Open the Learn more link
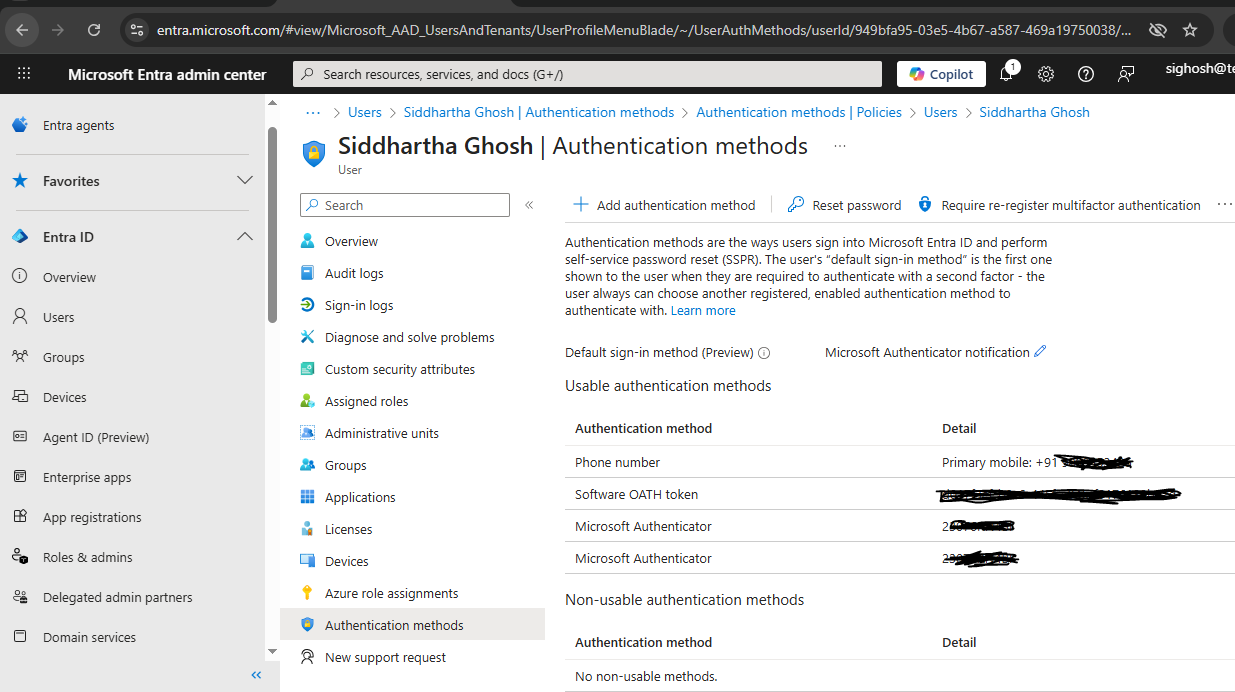The width and height of the screenshot is (1235, 692). (x=703, y=311)
